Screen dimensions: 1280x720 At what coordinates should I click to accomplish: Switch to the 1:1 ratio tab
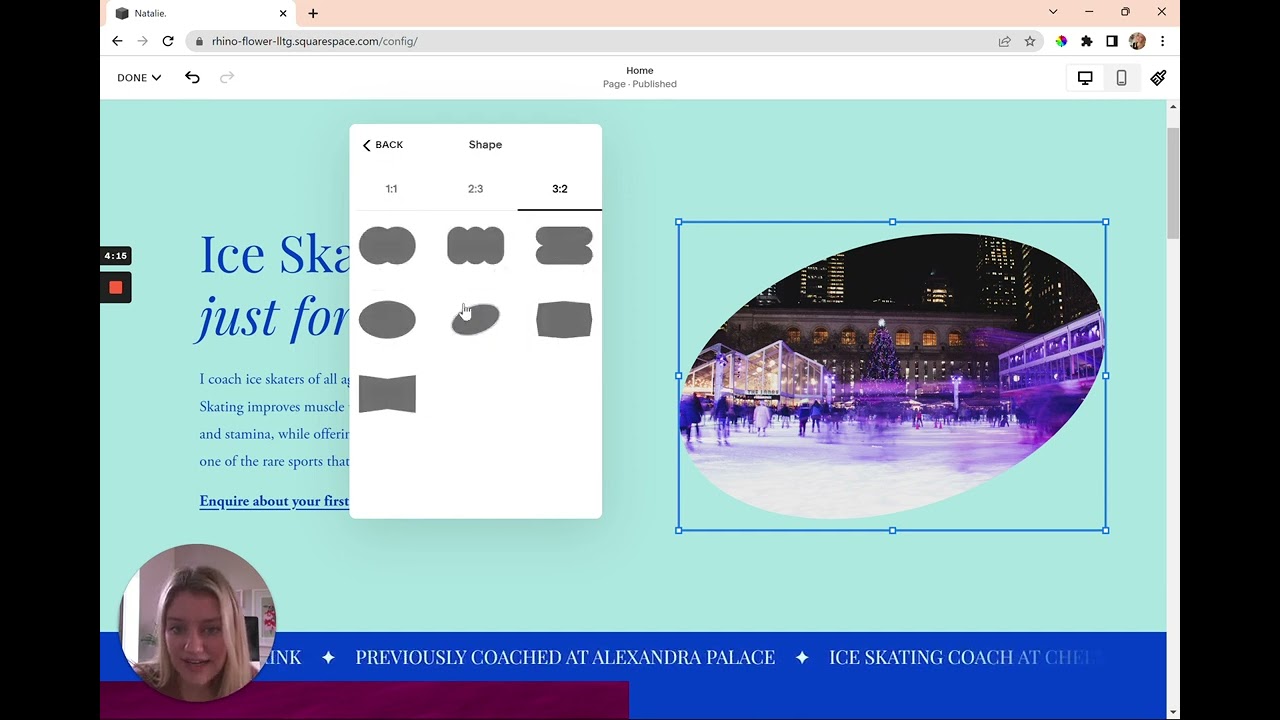(x=391, y=189)
